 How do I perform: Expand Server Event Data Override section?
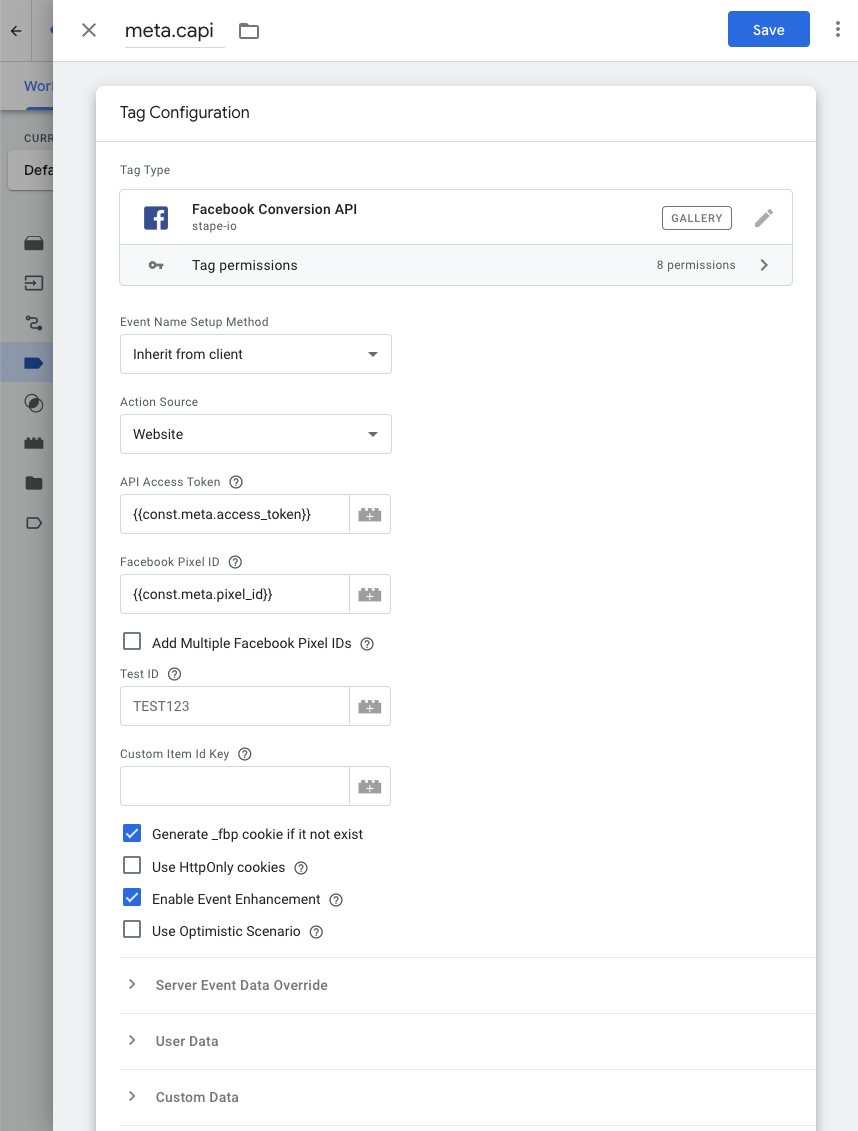pos(241,985)
